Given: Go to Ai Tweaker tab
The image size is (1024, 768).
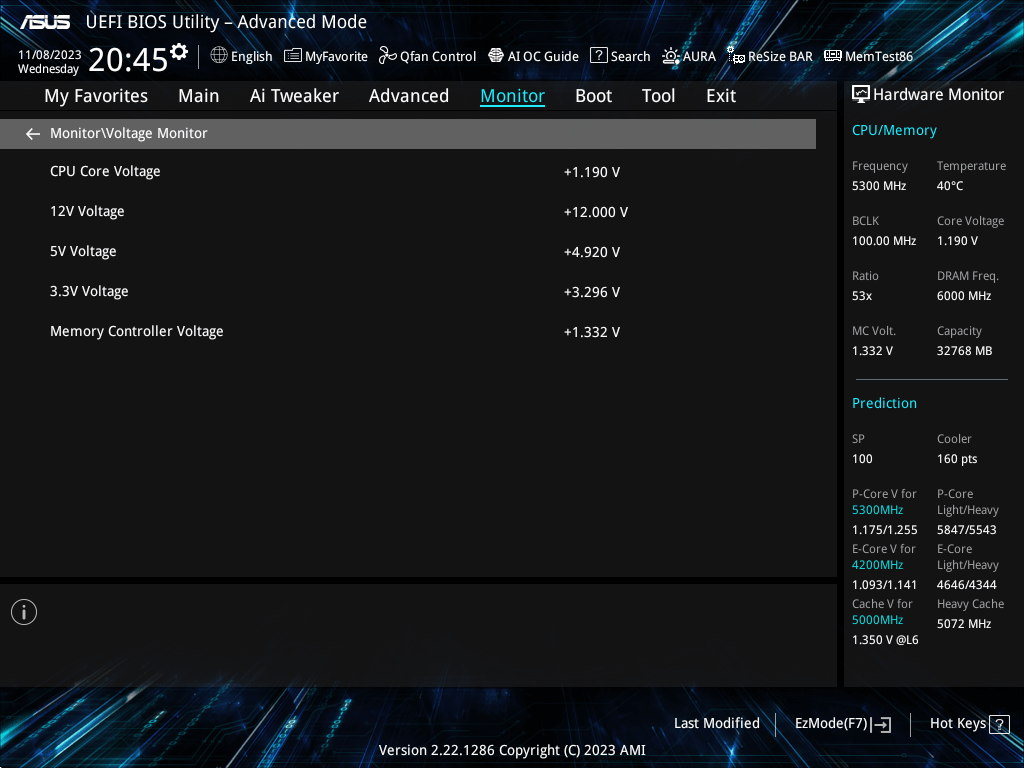Looking at the screenshot, I should [x=294, y=96].
